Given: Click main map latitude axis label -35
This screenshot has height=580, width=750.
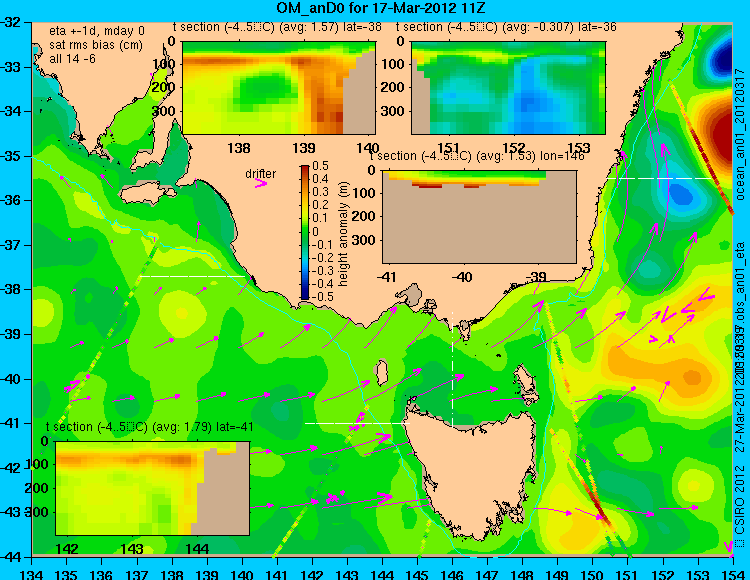Looking at the screenshot, I should (11, 156).
